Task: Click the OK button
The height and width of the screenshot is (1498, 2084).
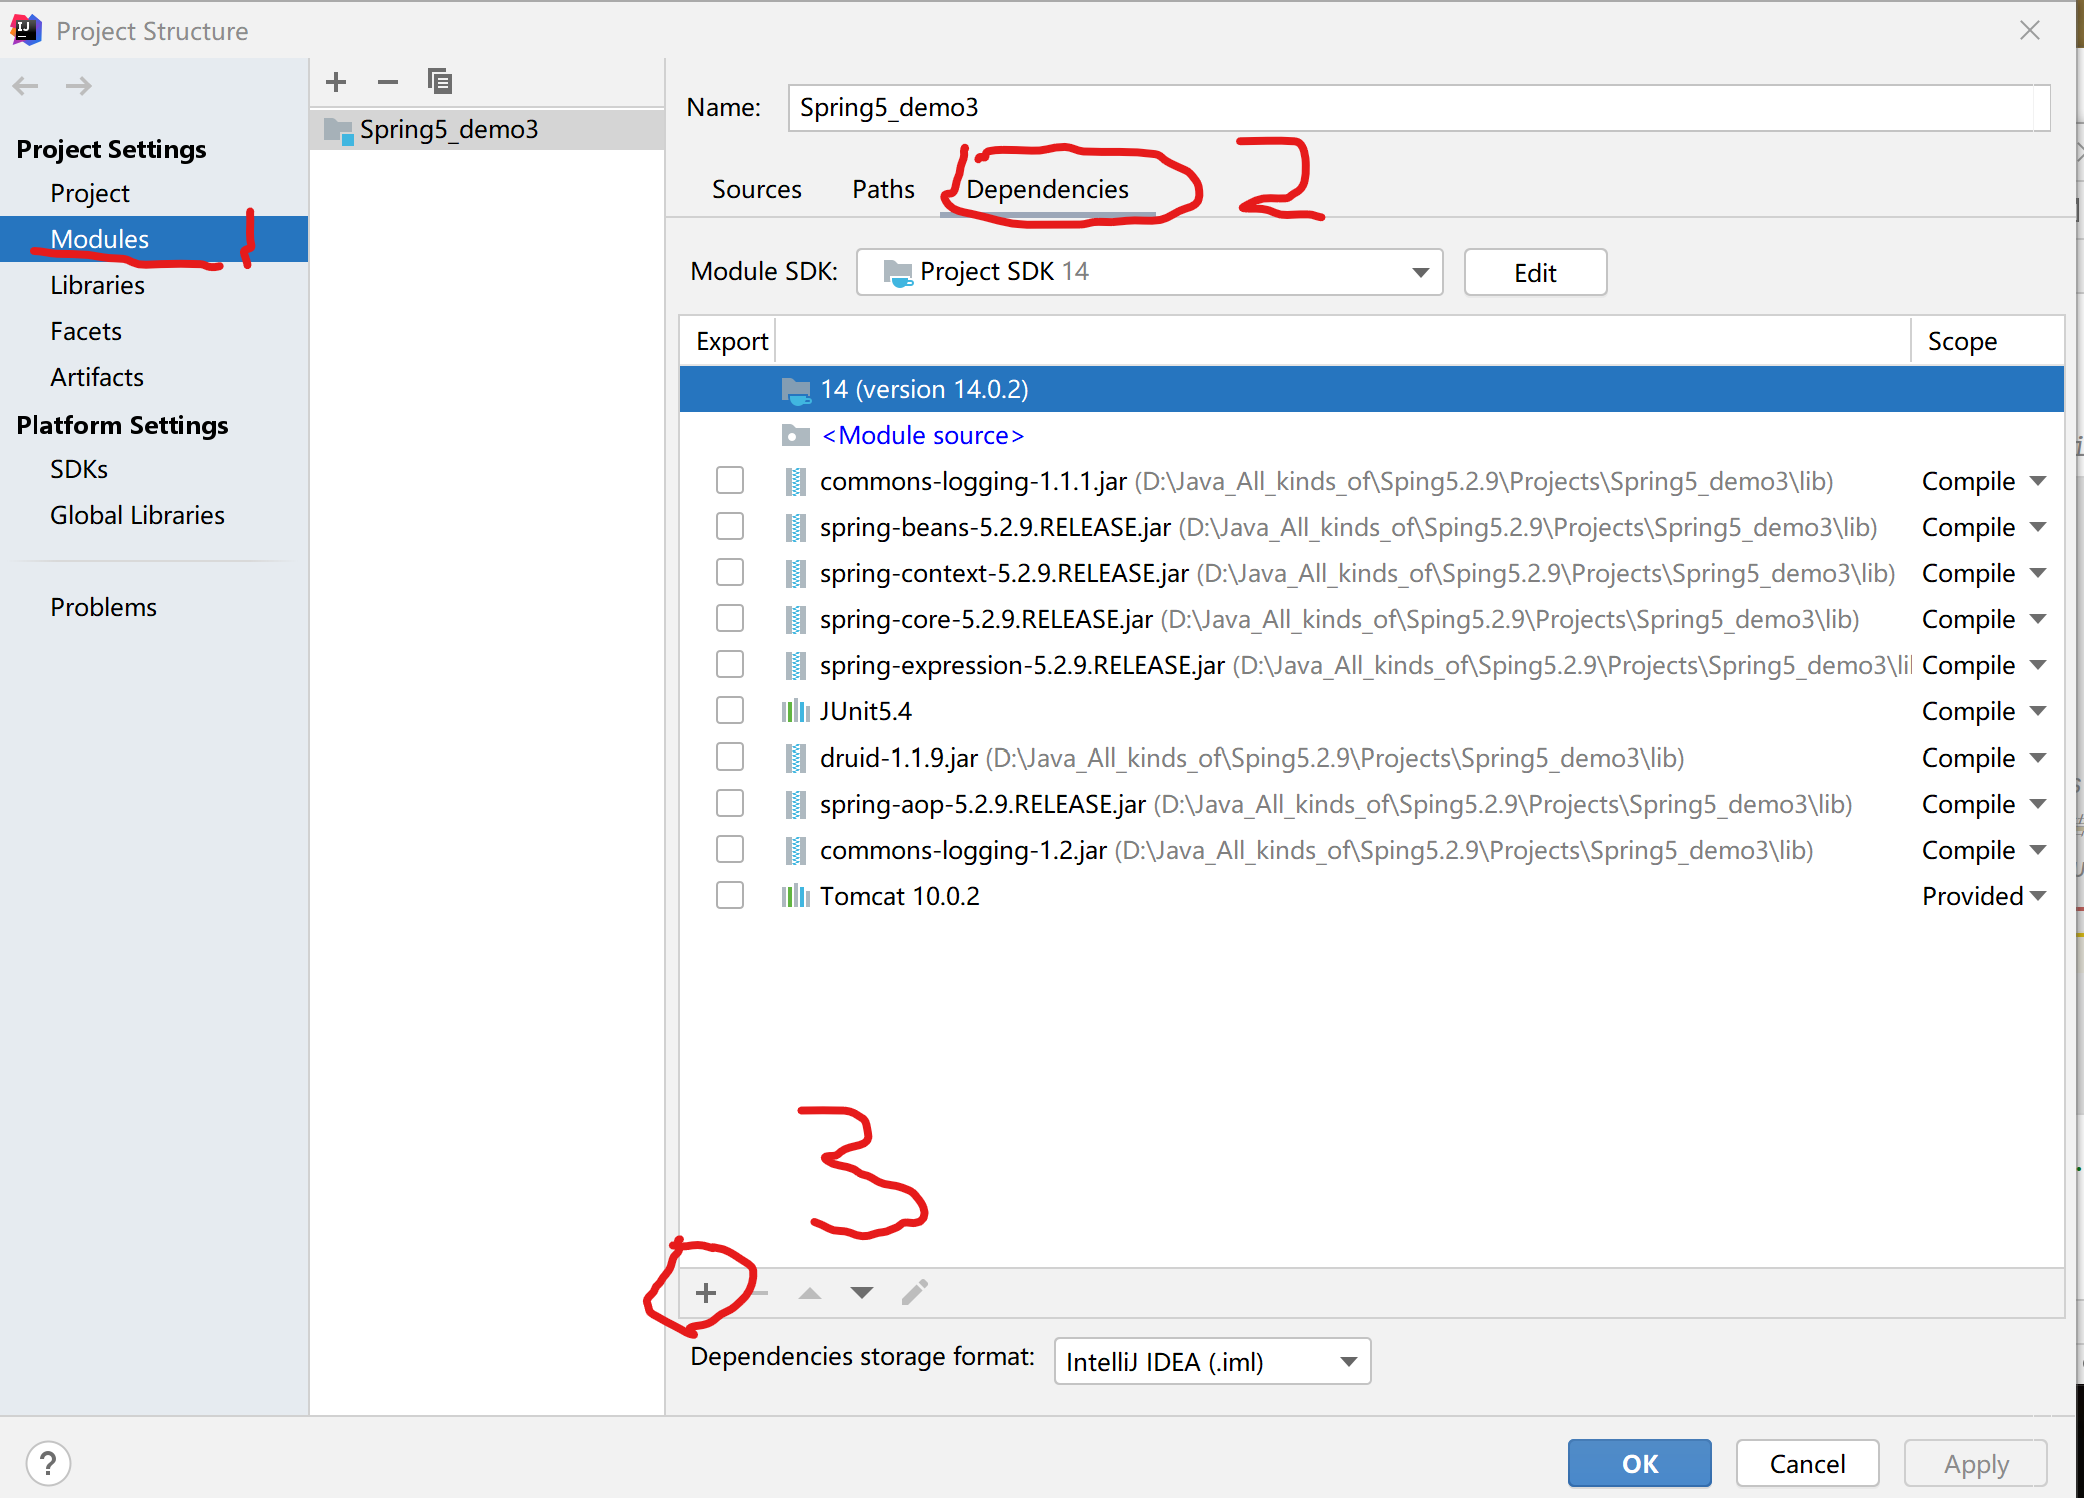Action: pos(1639,1464)
